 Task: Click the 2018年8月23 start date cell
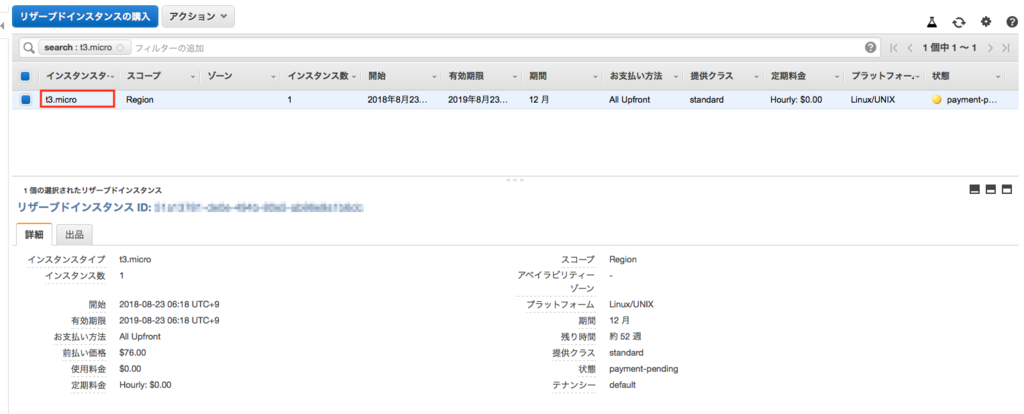[x=398, y=100]
